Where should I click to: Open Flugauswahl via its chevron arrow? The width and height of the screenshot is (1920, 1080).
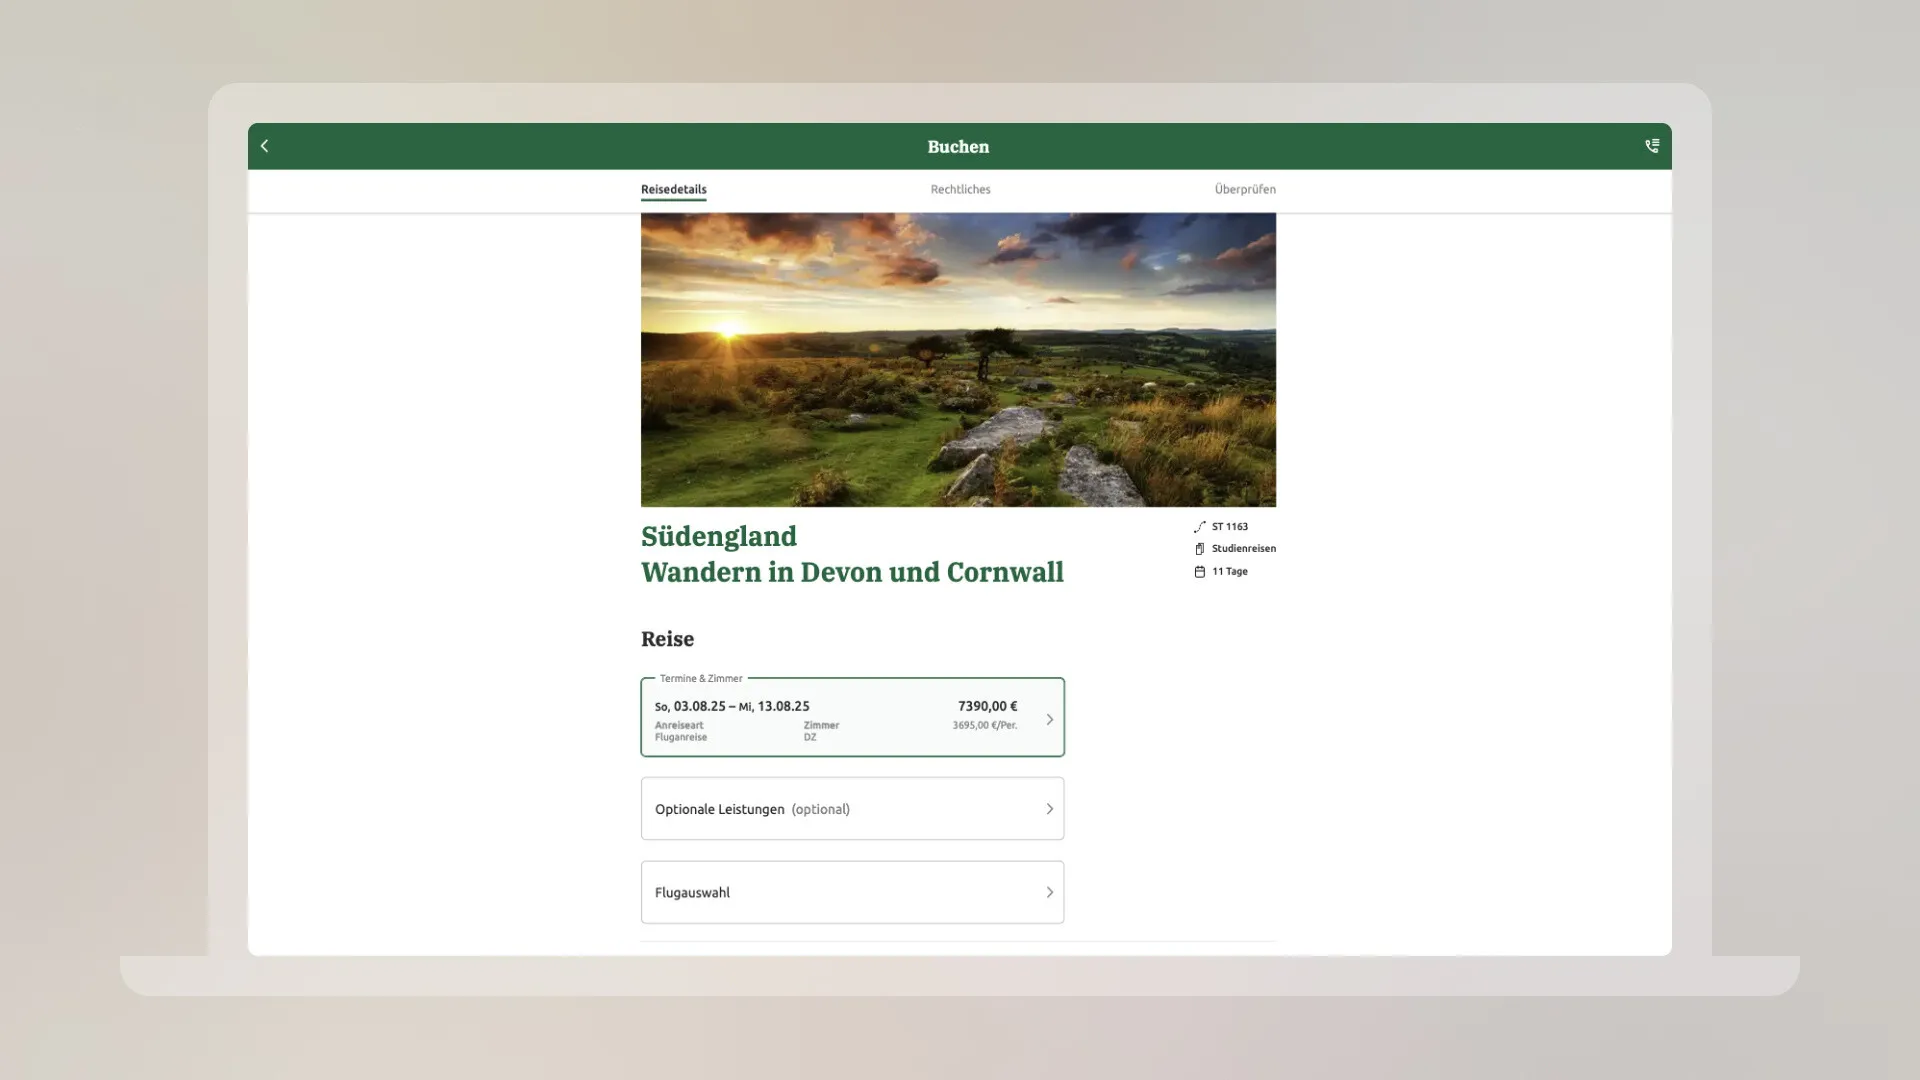point(1049,892)
